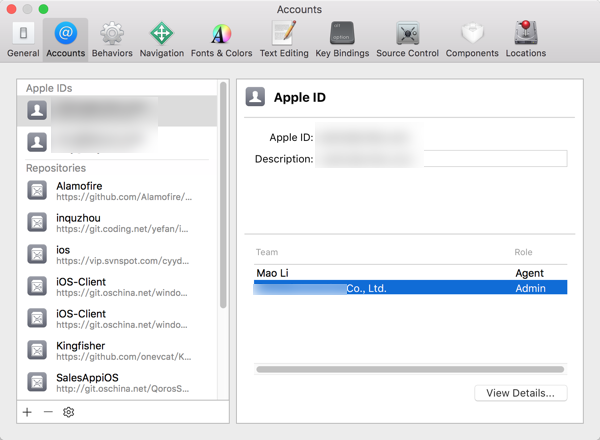This screenshot has width=600, height=440.
Task: Click the remove account minus button
Action: 48,412
